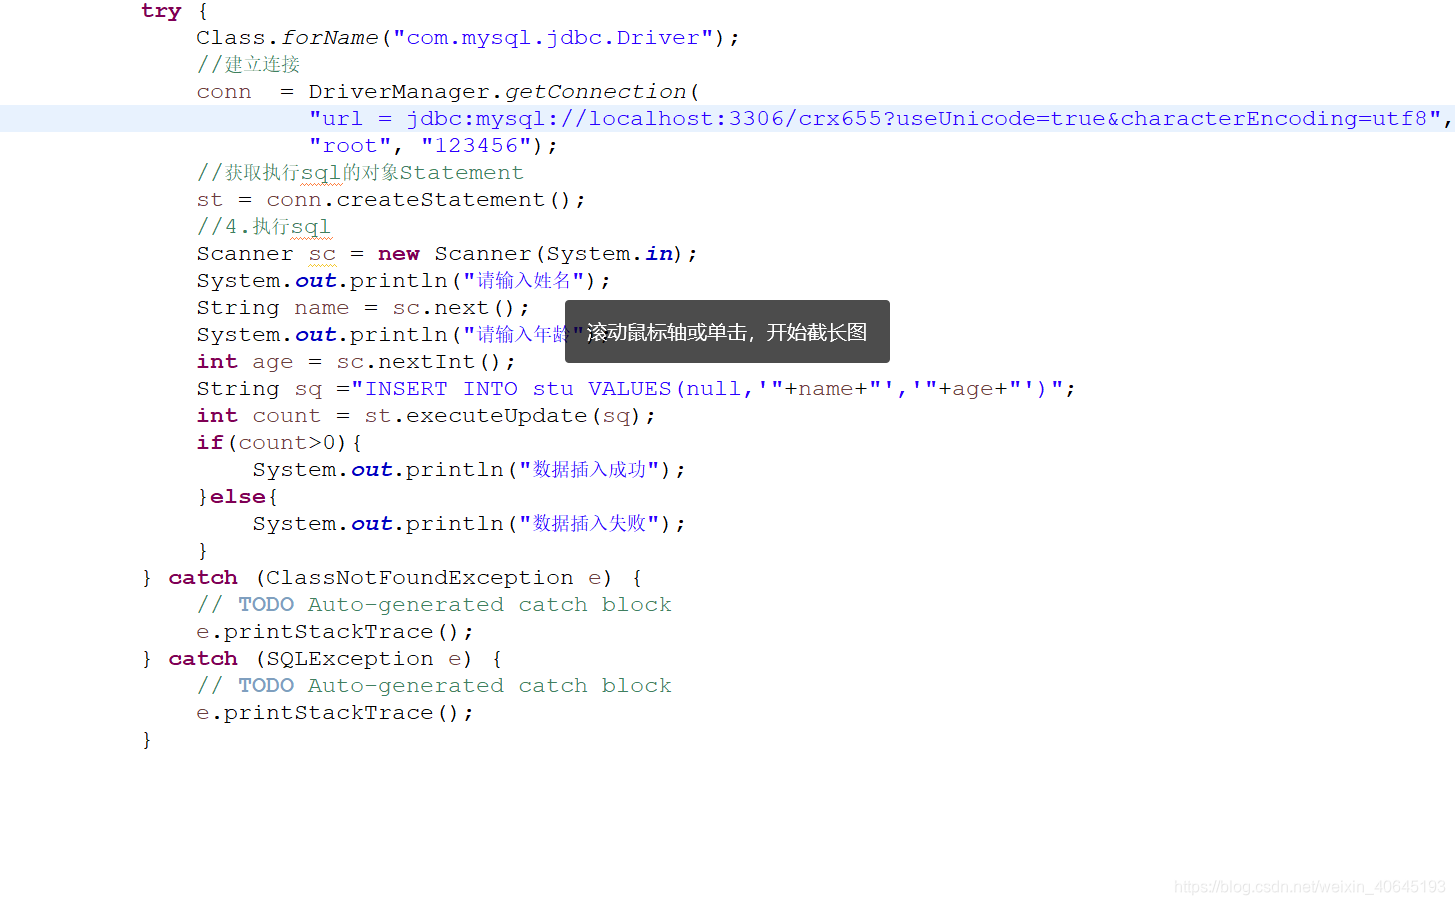Click the printStackTrace line below the SQLException TODO comment
Screen dimensions: 1455x905
(335, 713)
